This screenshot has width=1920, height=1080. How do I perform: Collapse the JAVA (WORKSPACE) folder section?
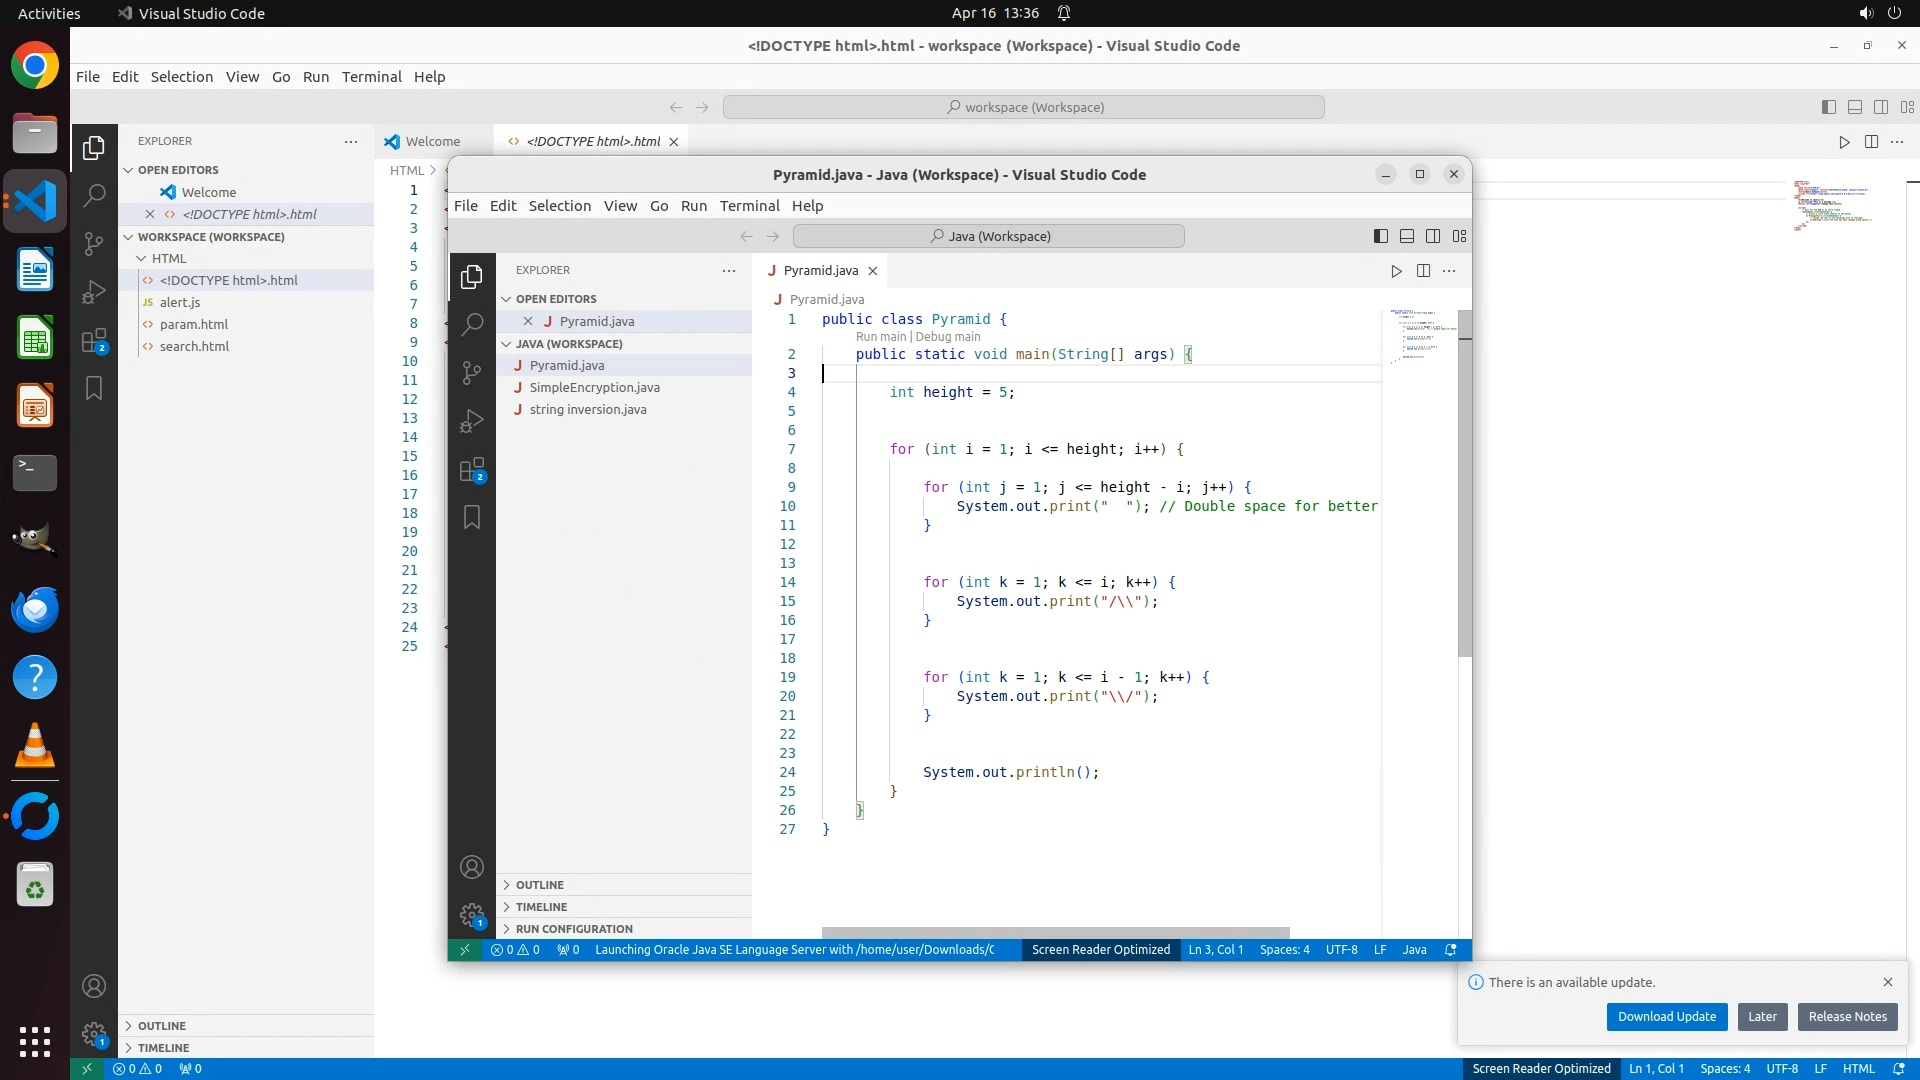[x=568, y=344]
